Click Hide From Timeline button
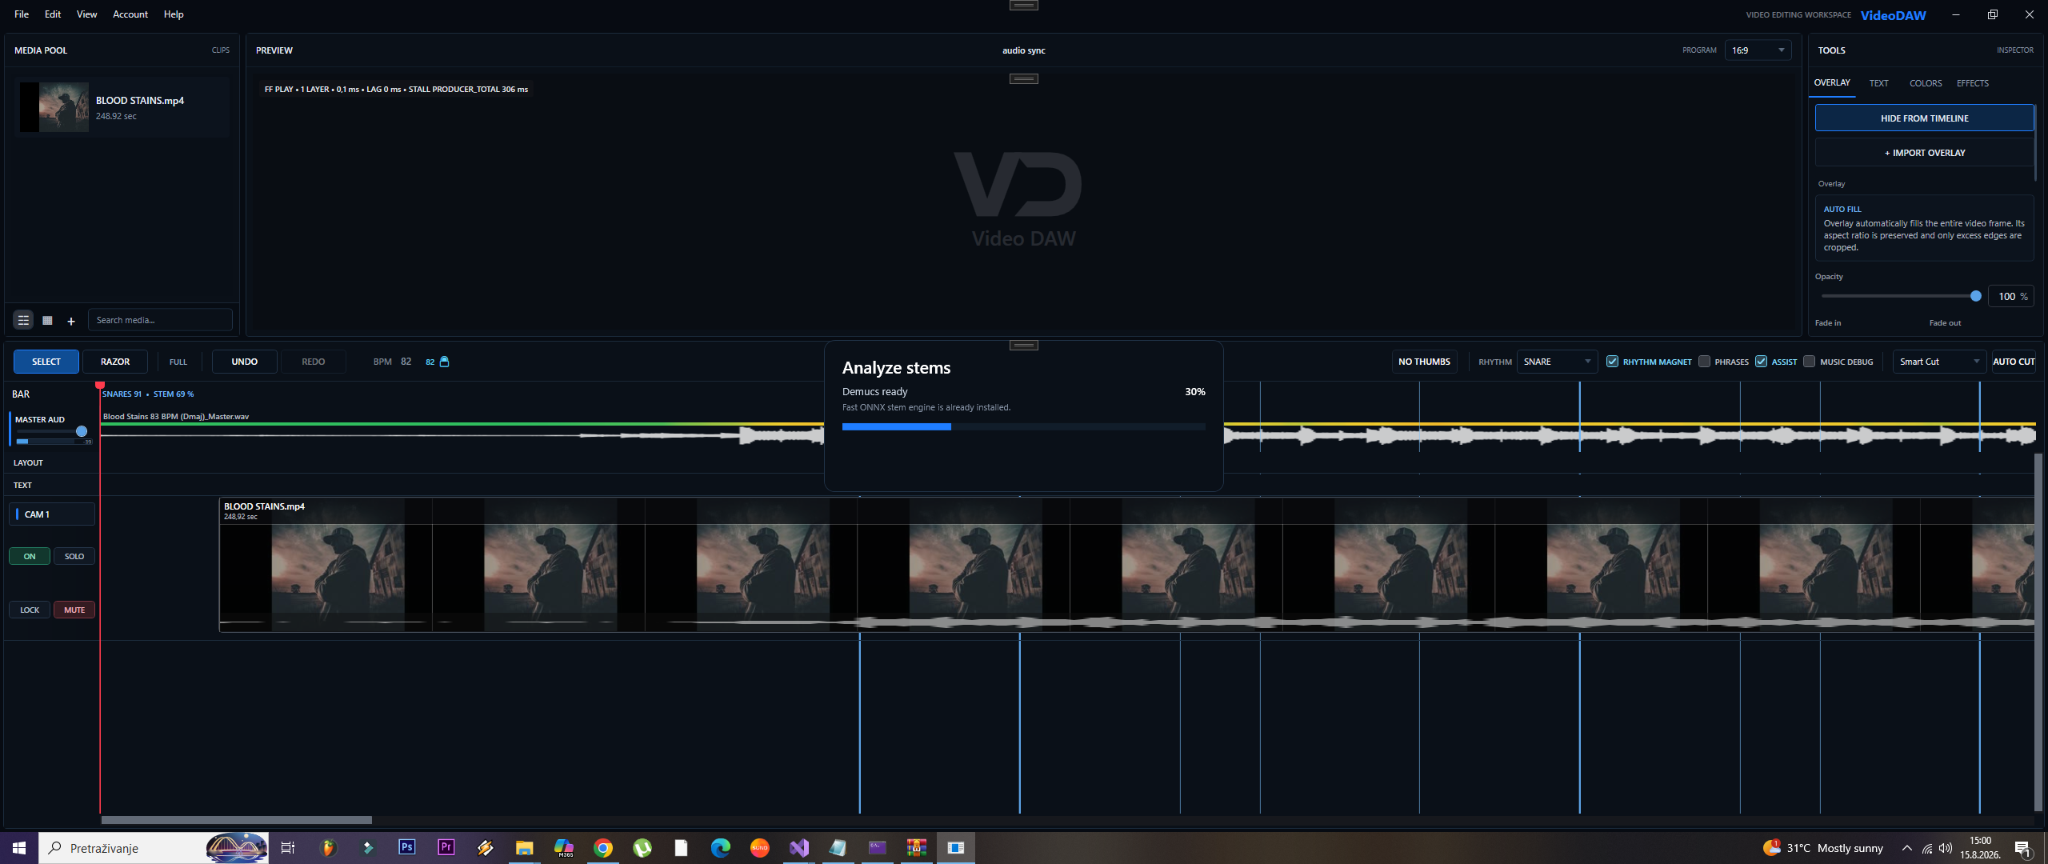The width and height of the screenshot is (2048, 864). (x=1924, y=118)
